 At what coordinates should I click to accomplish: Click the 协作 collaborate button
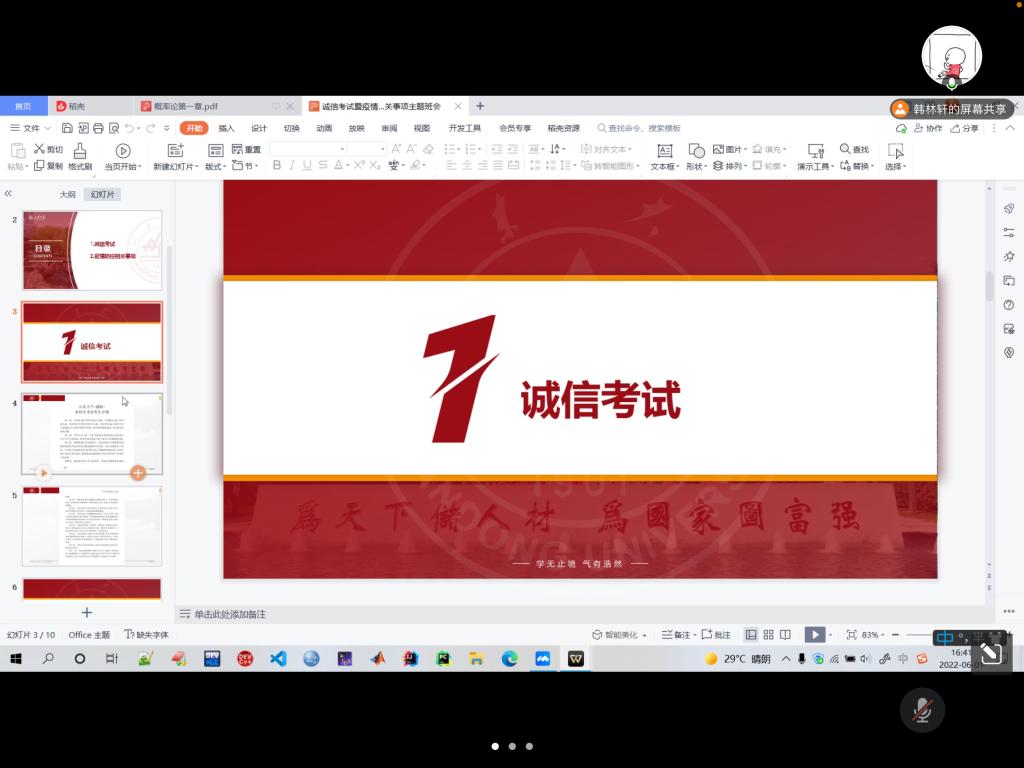928,128
